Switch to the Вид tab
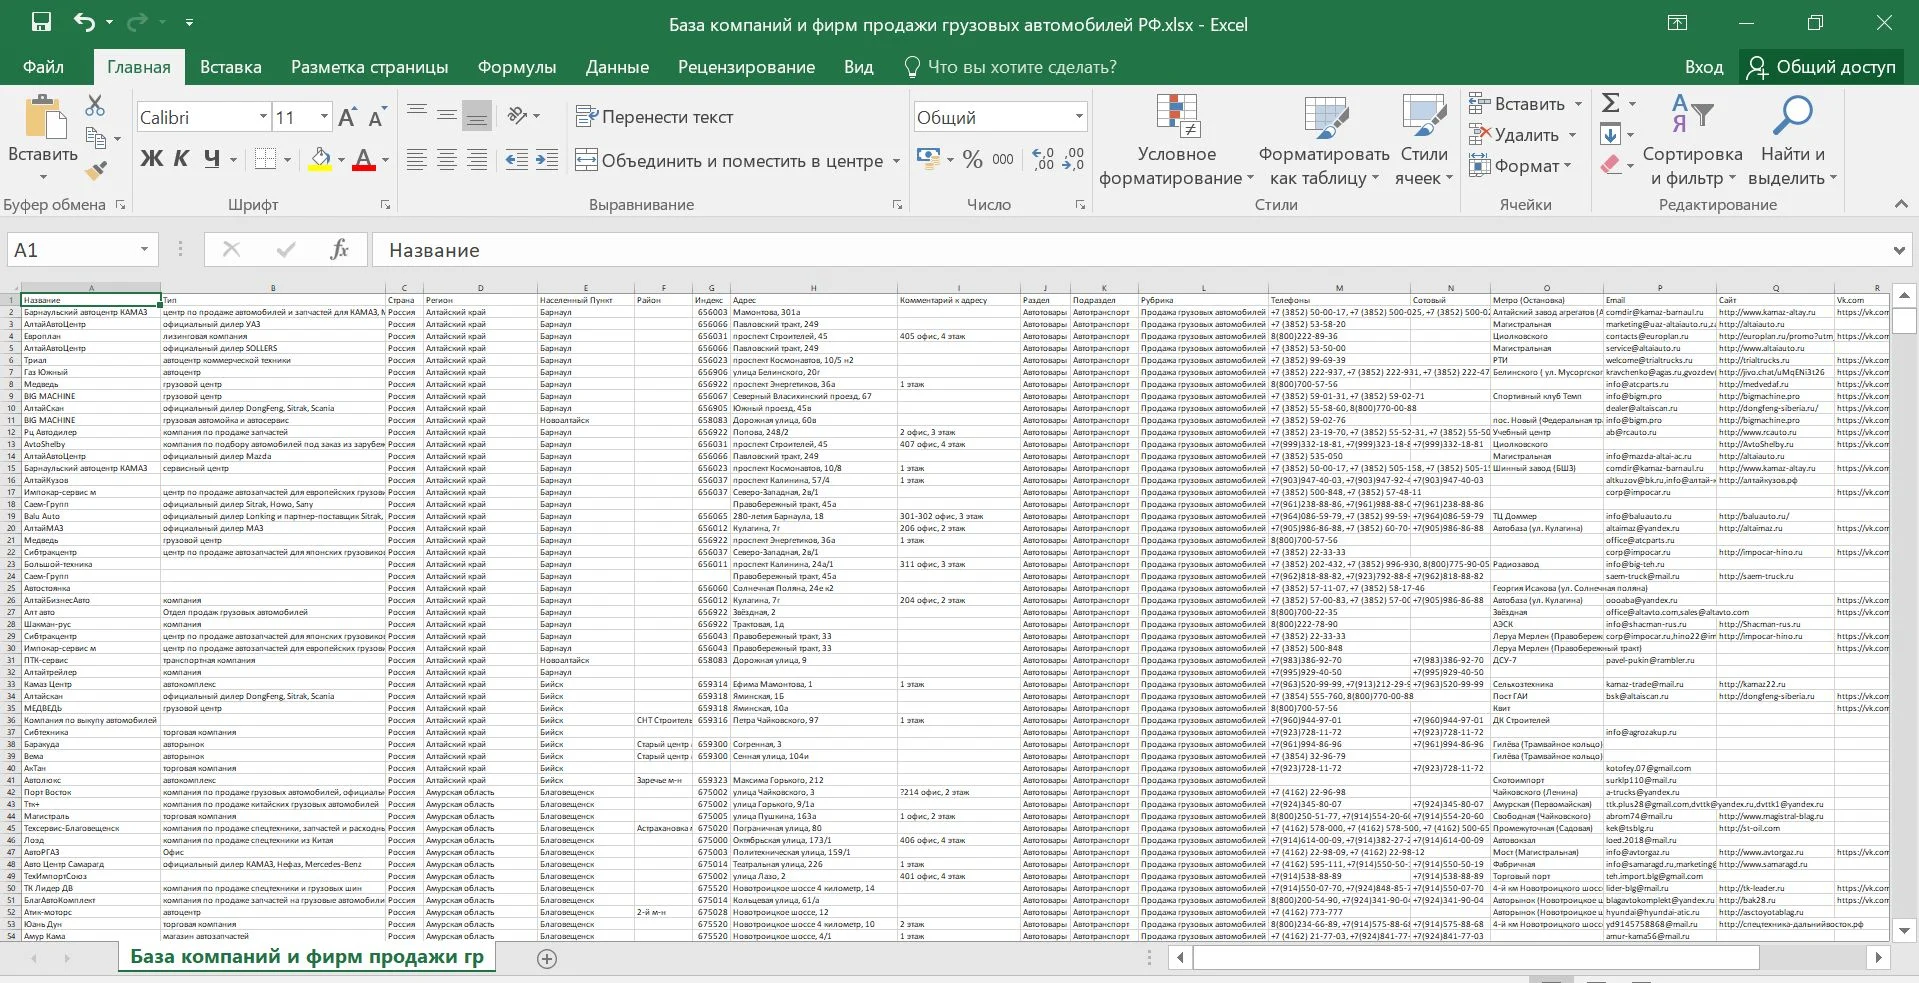The height and width of the screenshot is (983, 1919). (x=858, y=67)
